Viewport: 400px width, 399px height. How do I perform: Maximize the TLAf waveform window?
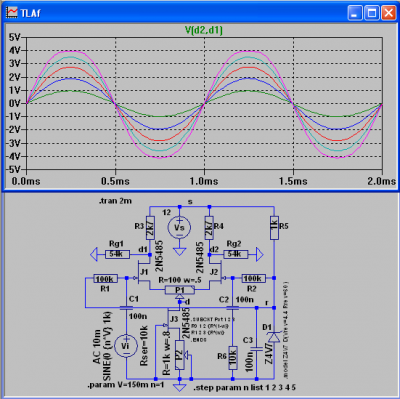pyautogui.click(x=371, y=13)
